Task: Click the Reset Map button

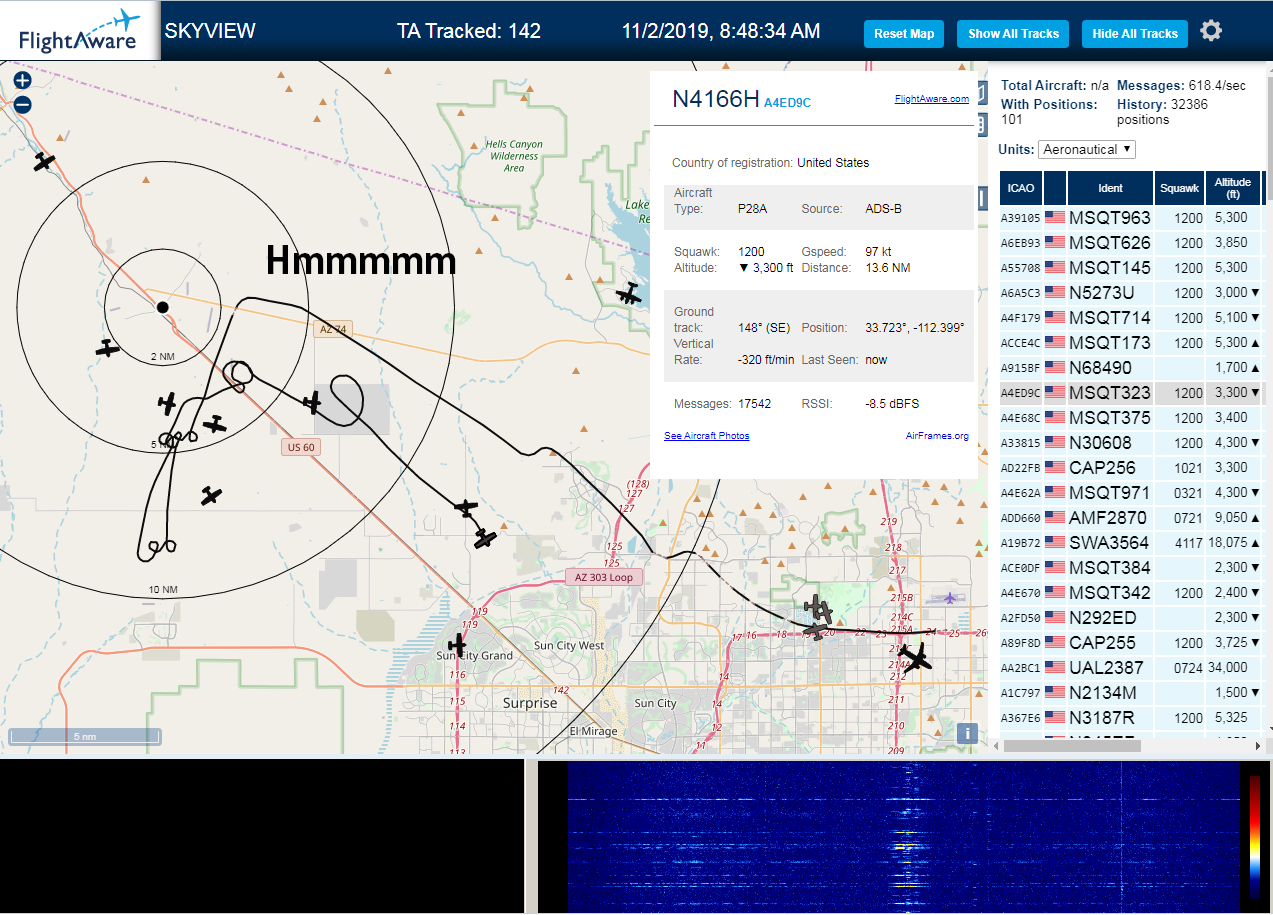Action: tap(904, 34)
